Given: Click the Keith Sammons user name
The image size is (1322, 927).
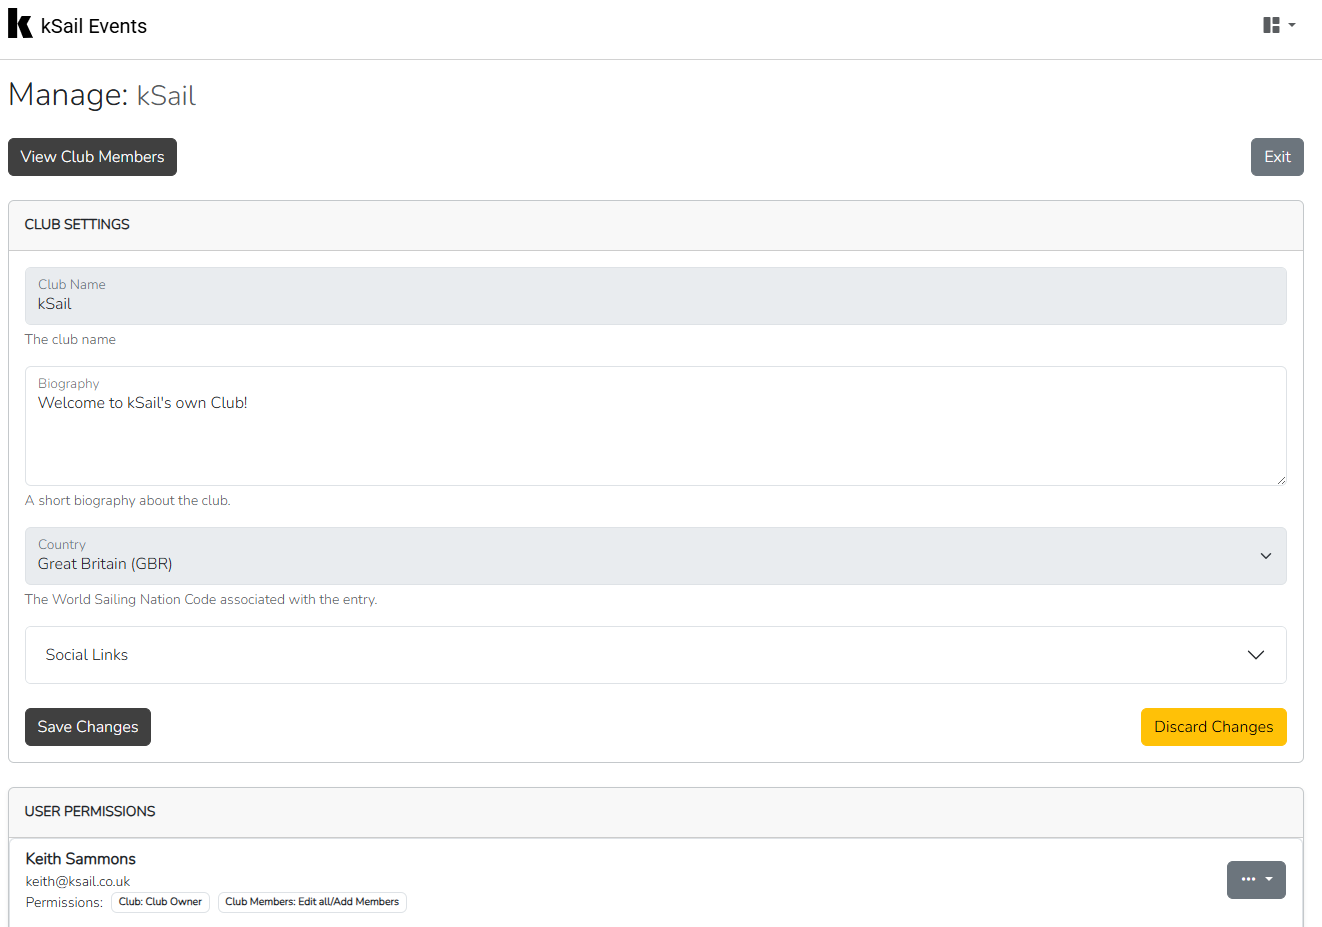Looking at the screenshot, I should click(x=81, y=859).
